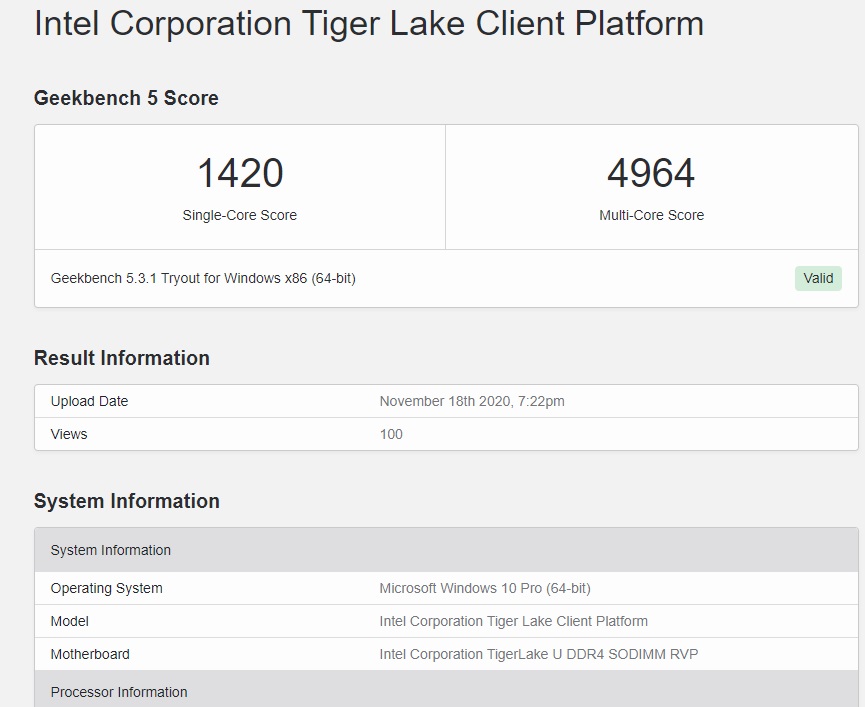
Task: Select the Multi-Core Score label
Action: click(651, 215)
